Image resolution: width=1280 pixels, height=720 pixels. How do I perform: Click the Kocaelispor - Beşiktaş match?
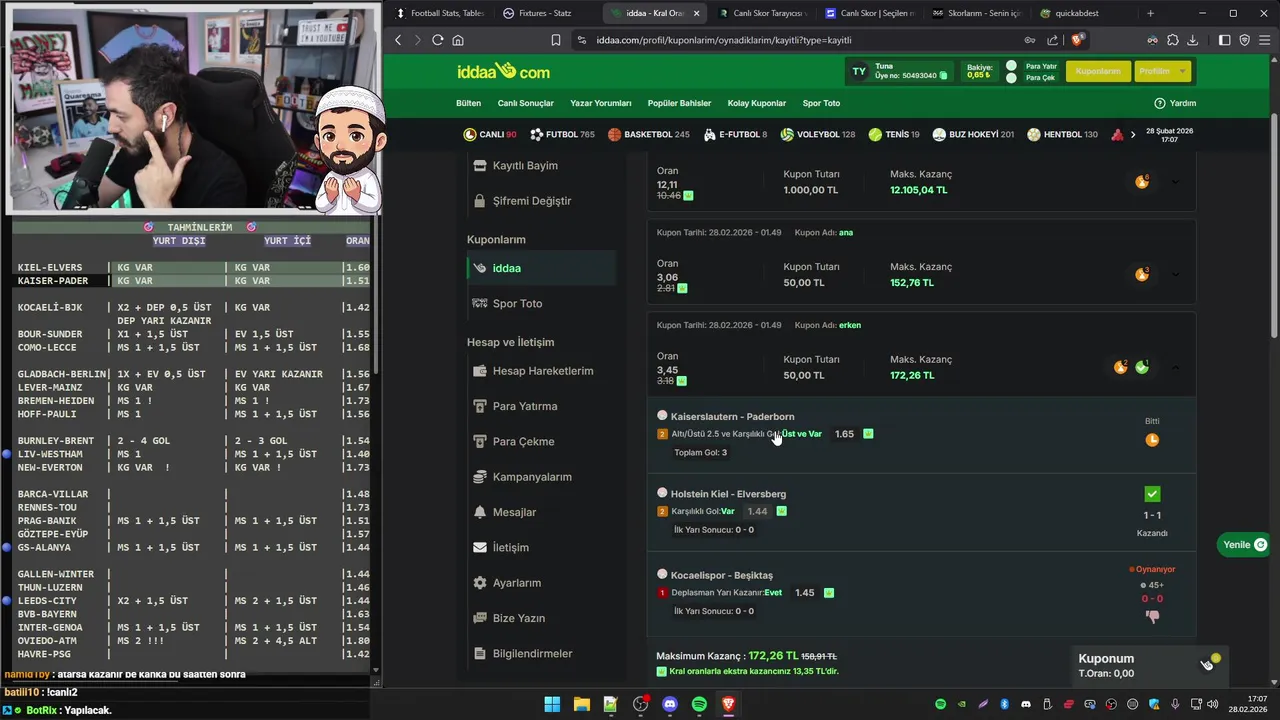click(722, 575)
